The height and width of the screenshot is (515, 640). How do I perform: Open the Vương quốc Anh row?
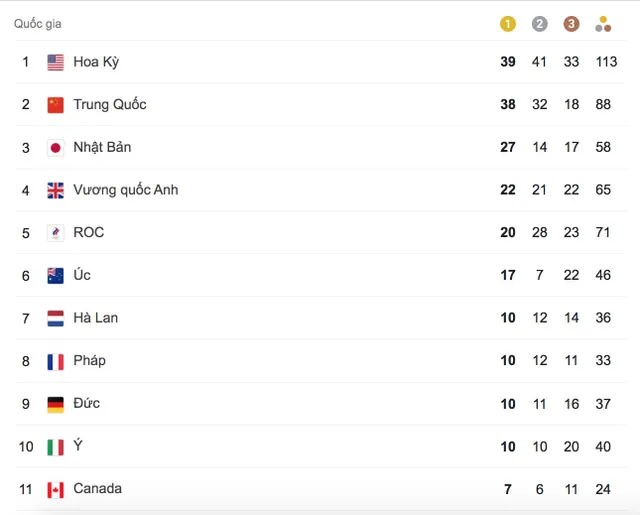(322, 190)
